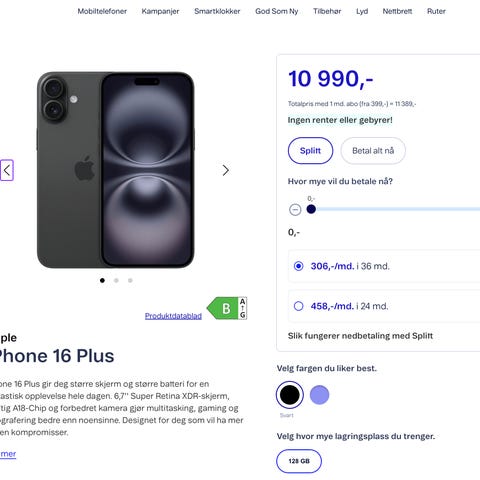Viewport: 480px width, 480px height.
Task: Open the Mobiltelefoner menu
Action: click(x=102, y=11)
